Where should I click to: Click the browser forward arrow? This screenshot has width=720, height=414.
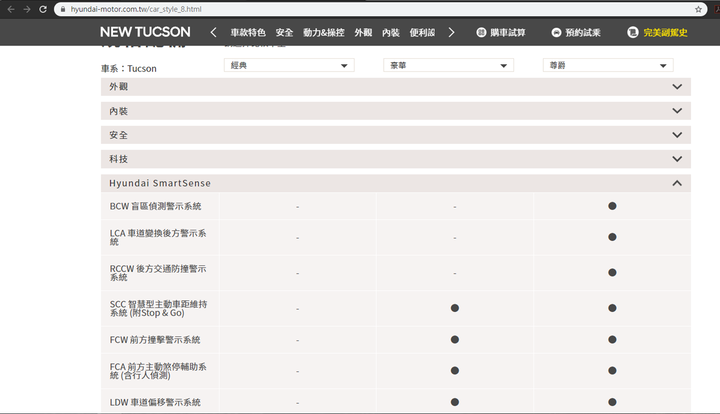click(27, 9)
